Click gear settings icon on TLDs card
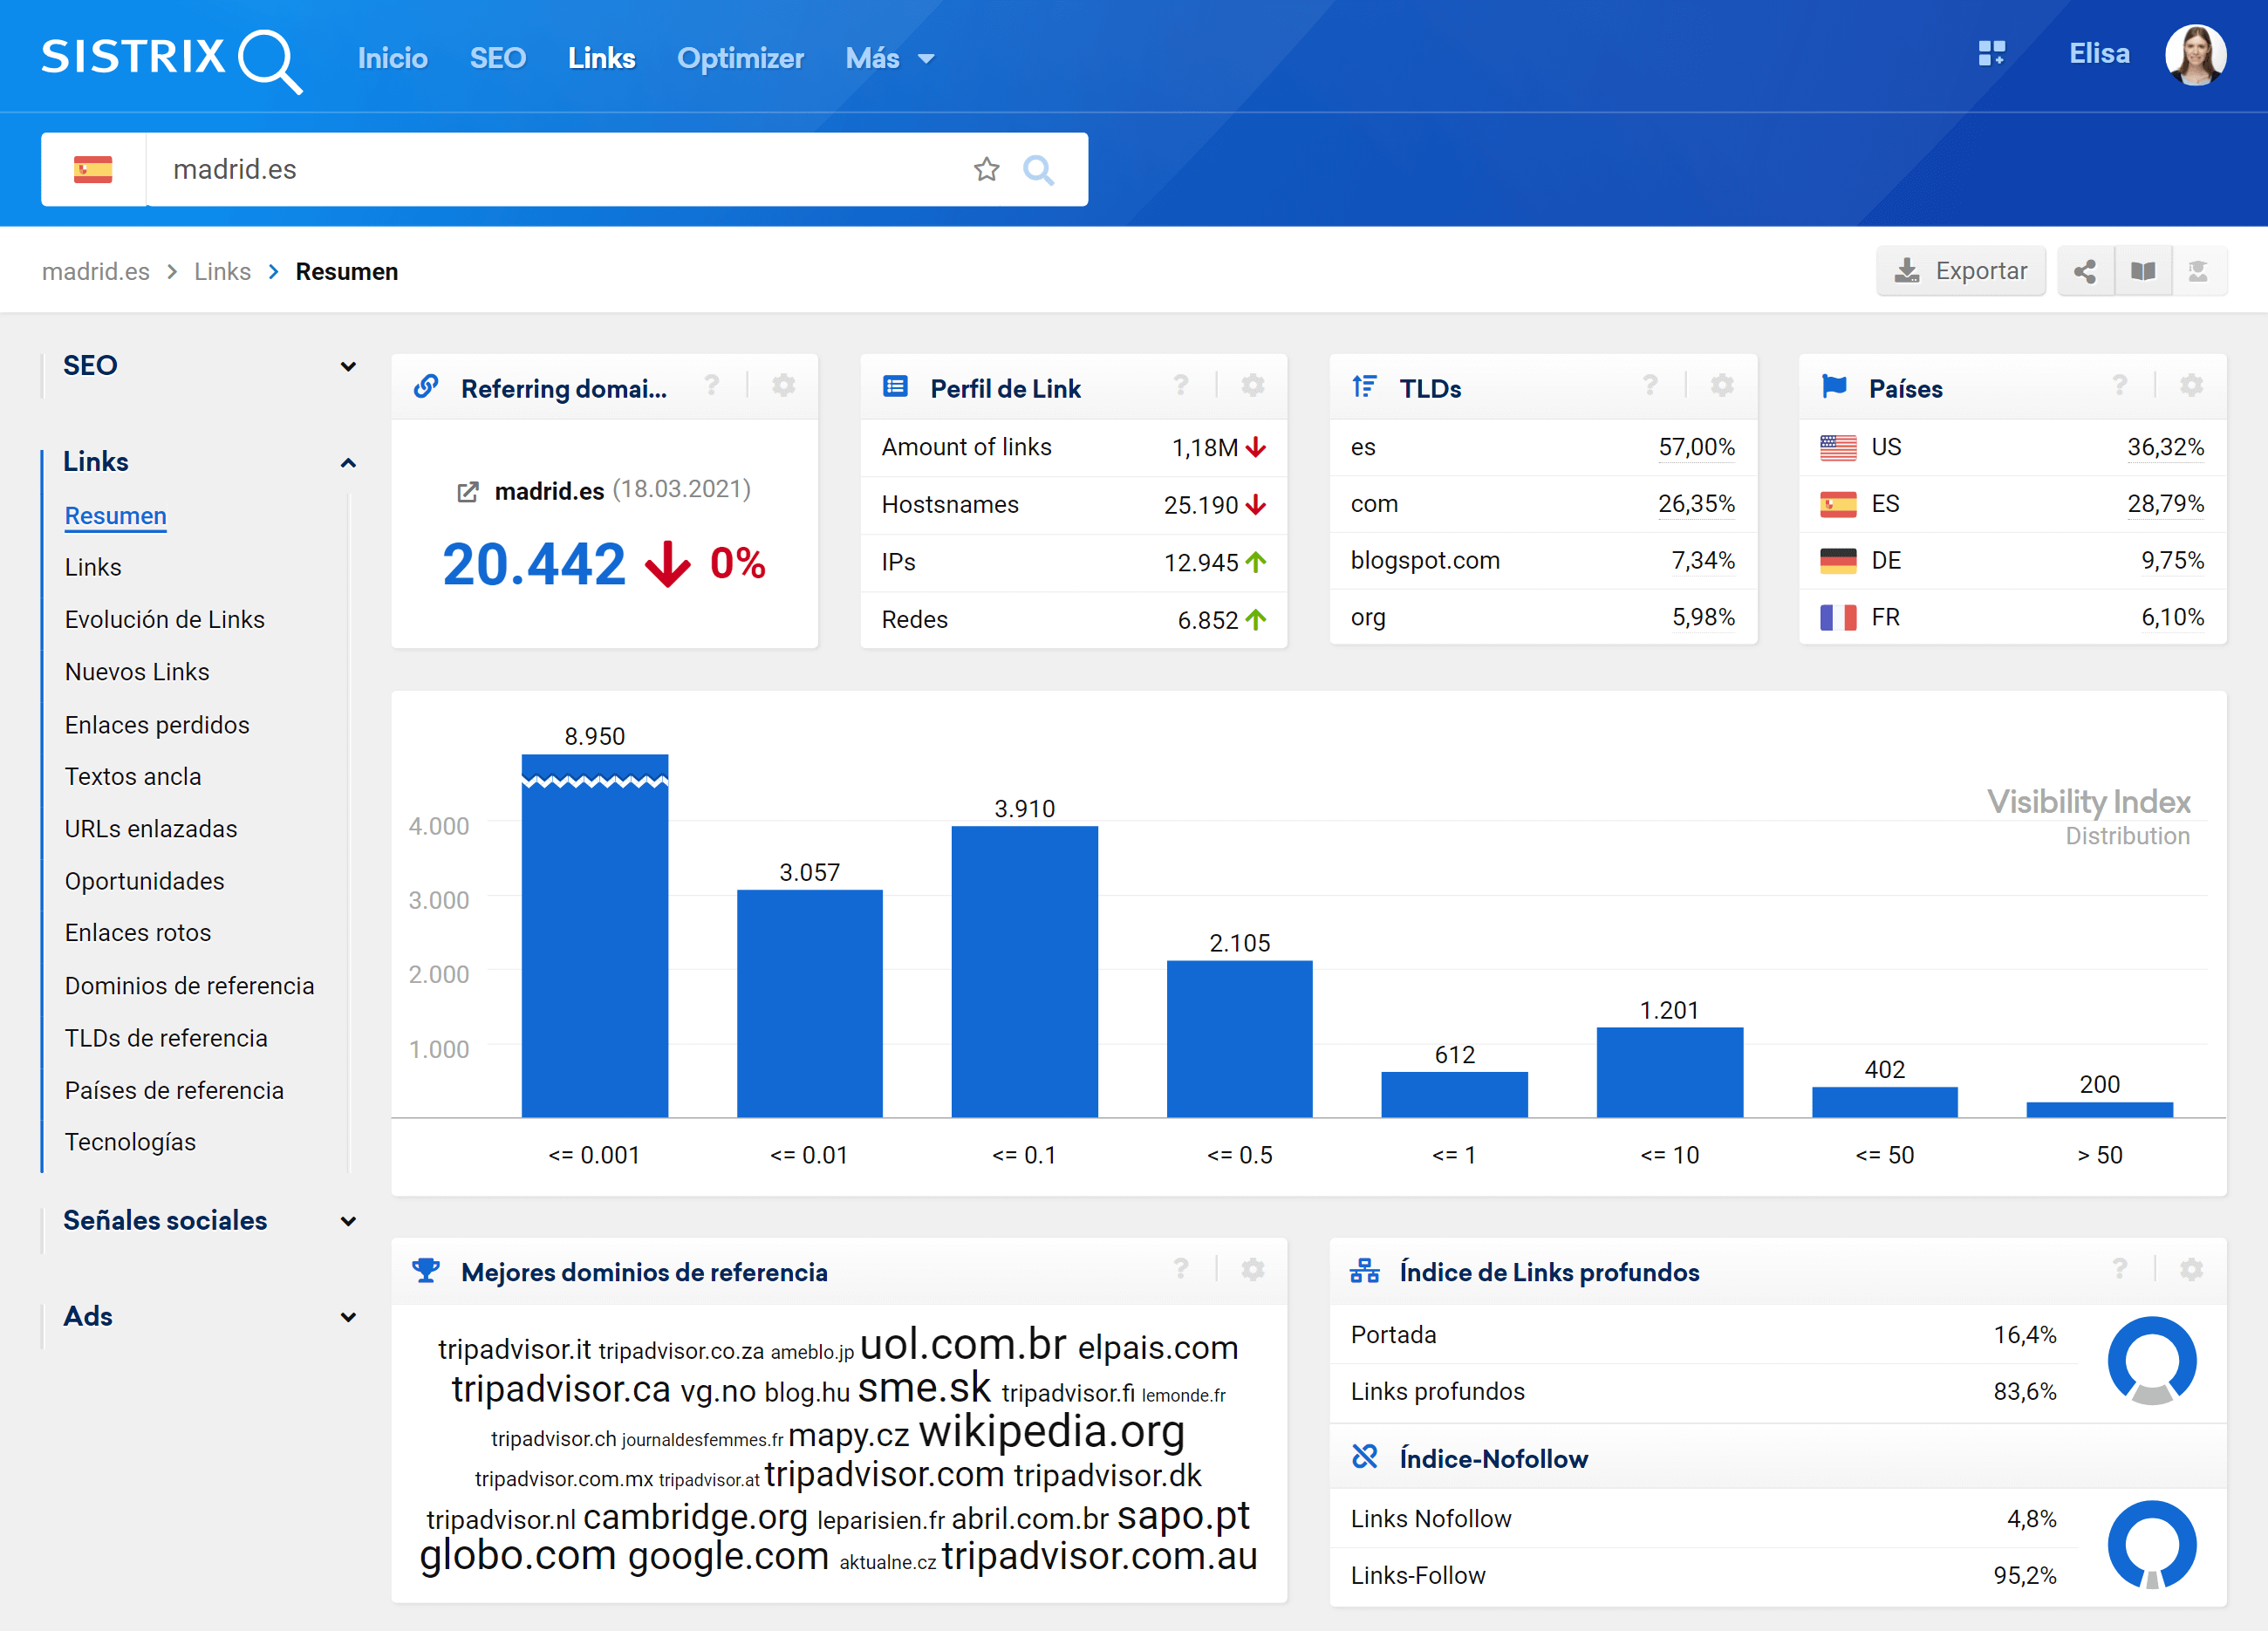Screen dimensions: 2268x1631 (x=1722, y=386)
